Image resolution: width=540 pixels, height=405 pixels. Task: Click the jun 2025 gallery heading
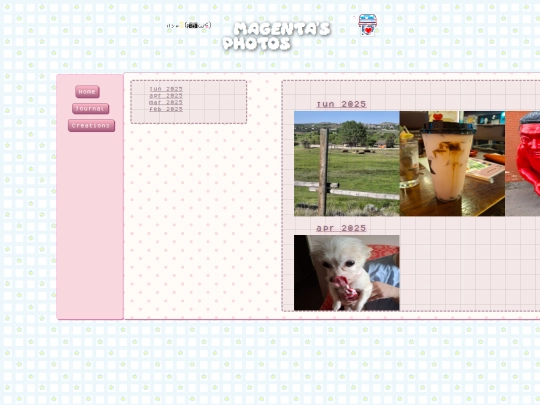tap(341, 104)
